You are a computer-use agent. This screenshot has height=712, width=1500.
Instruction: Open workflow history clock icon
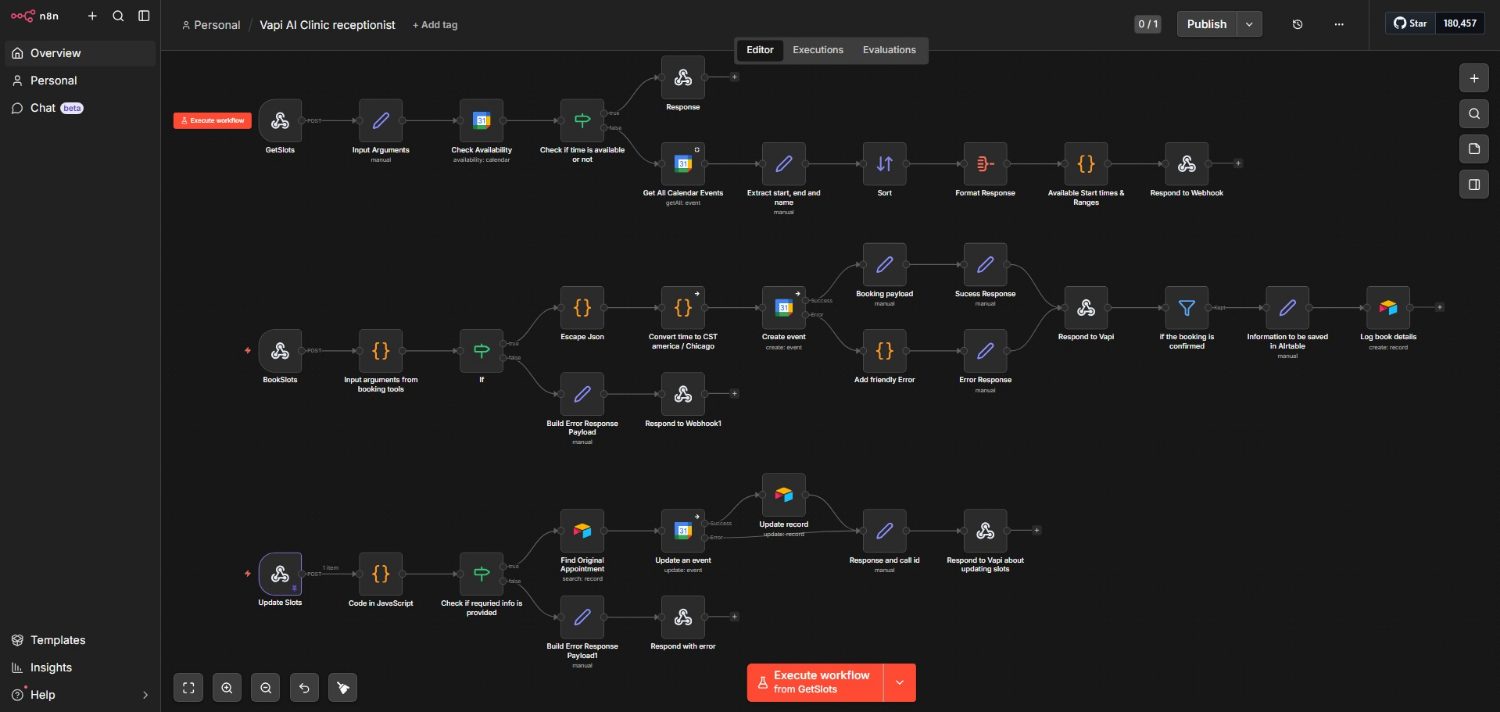click(1298, 24)
